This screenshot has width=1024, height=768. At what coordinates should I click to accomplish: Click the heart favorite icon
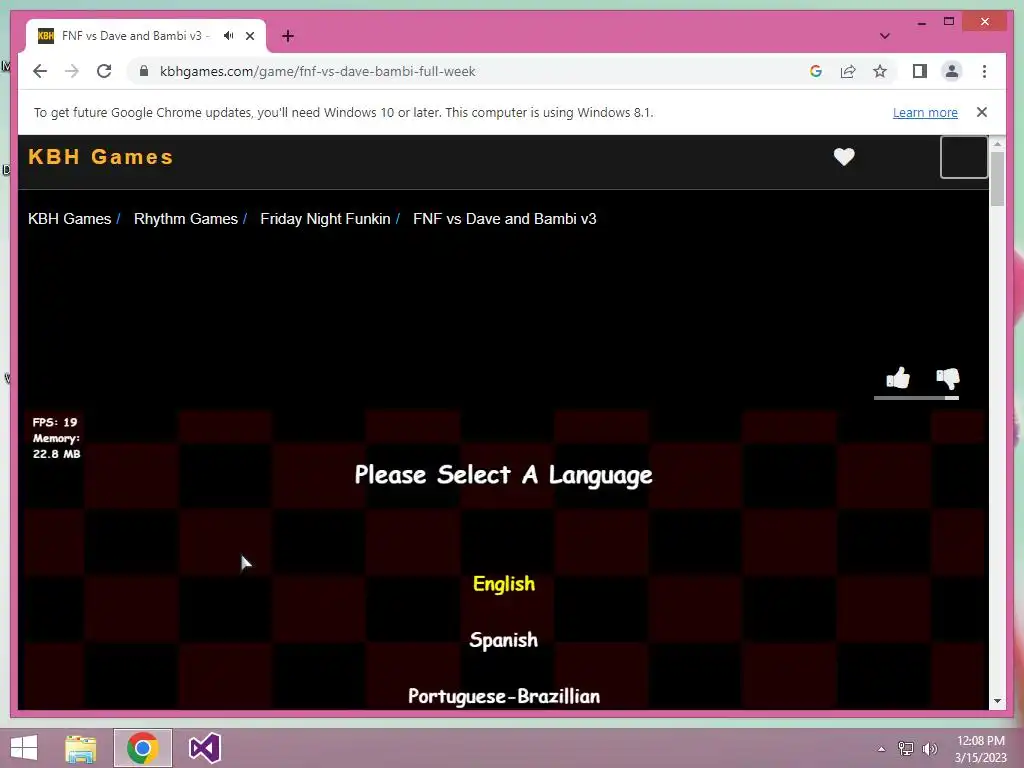tap(844, 157)
